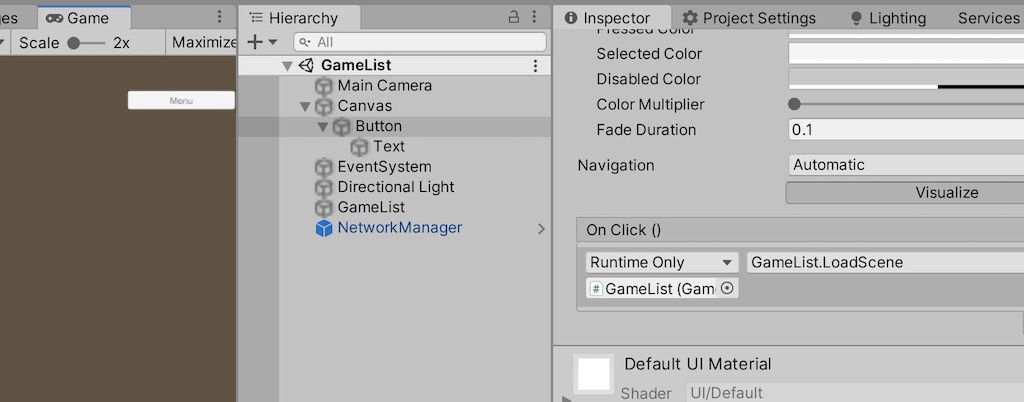The image size is (1024, 402).
Task: Switch to the Project Settings tab
Action: (x=749, y=18)
